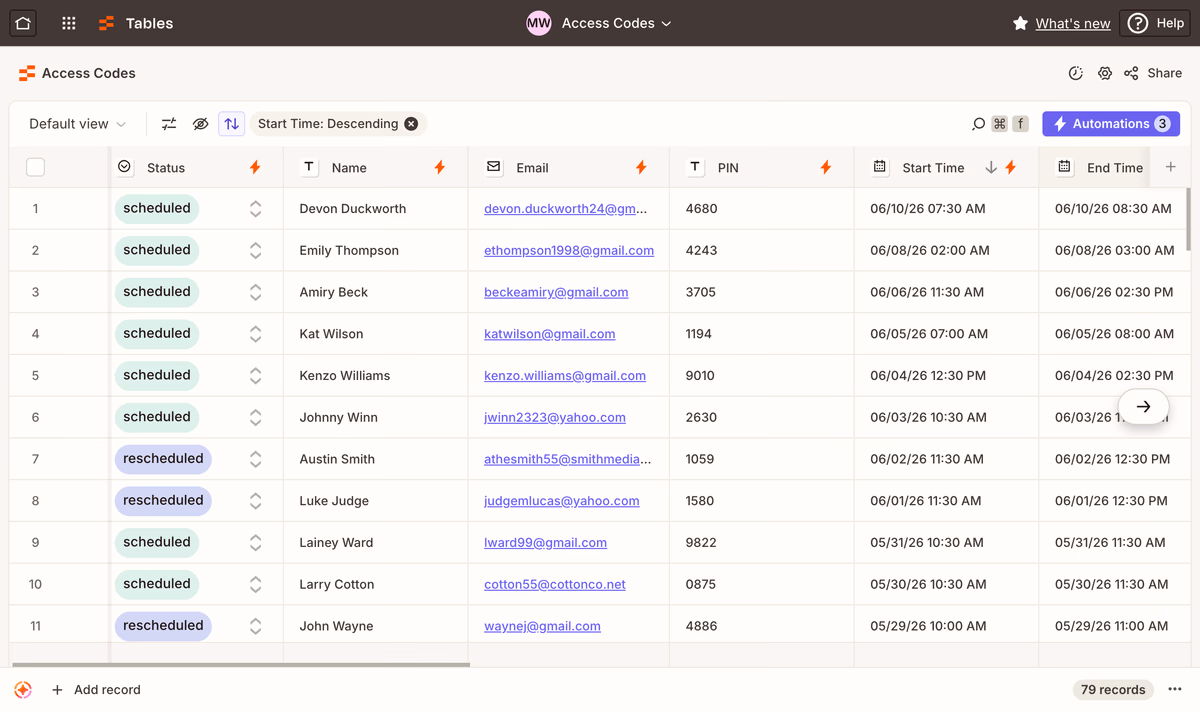1200x712 pixels.
Task: Remove the Start Time Descending sort chip
Action: 411,124
